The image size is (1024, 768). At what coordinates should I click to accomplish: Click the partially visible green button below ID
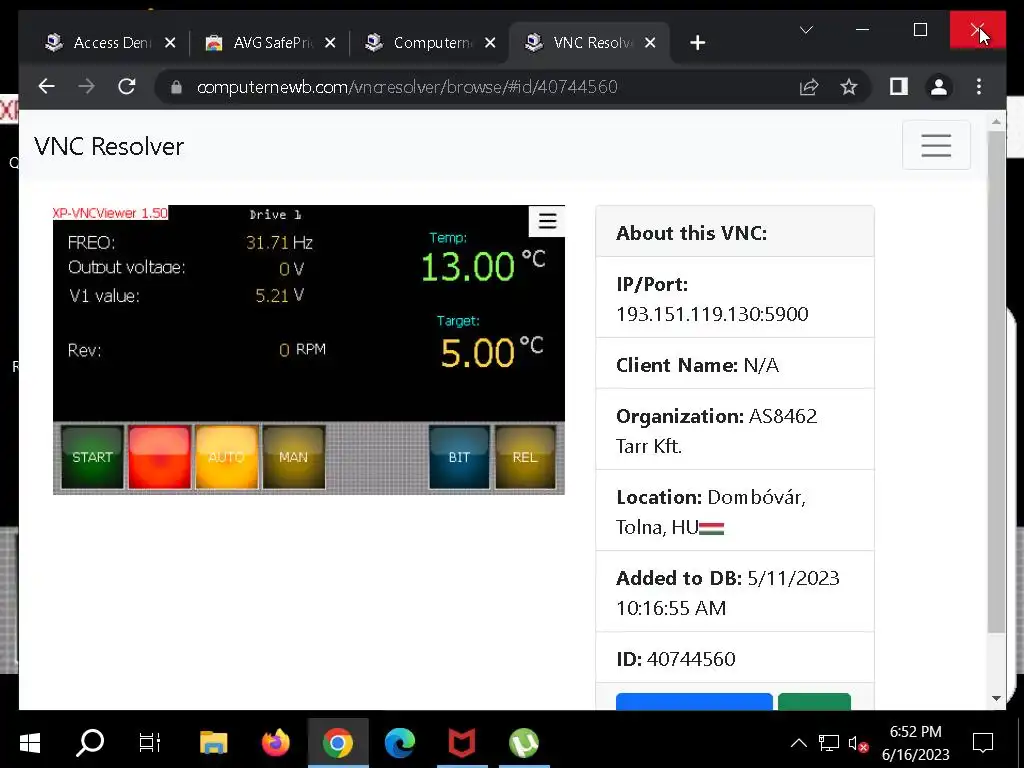[x=814, y=701]
